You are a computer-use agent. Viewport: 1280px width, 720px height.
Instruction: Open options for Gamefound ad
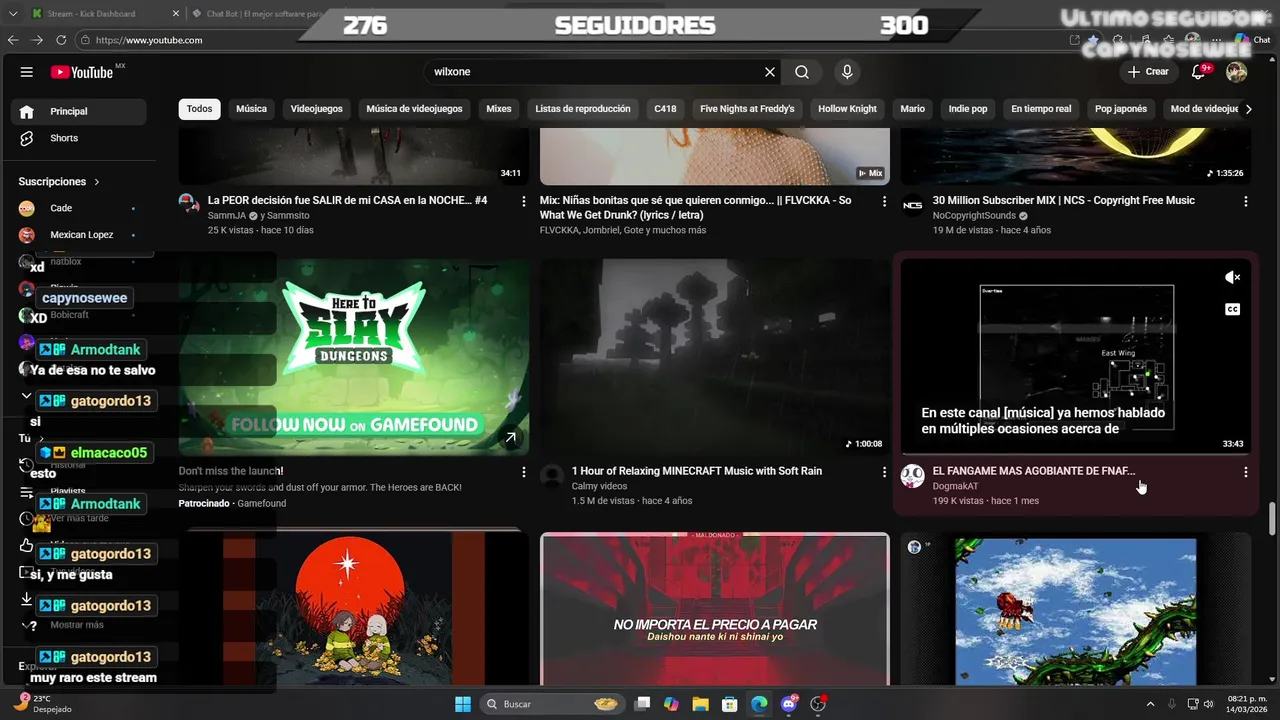tap(524, 471)
